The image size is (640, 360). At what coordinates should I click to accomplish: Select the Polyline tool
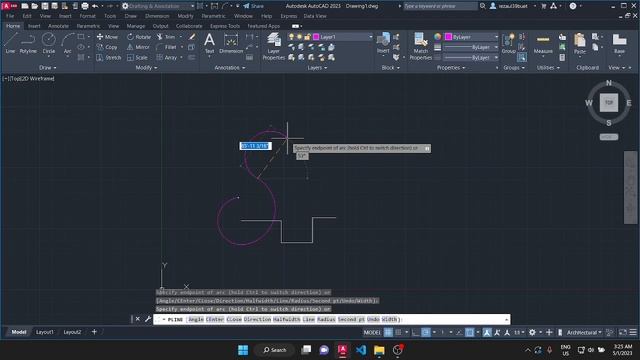click(28, 44)
